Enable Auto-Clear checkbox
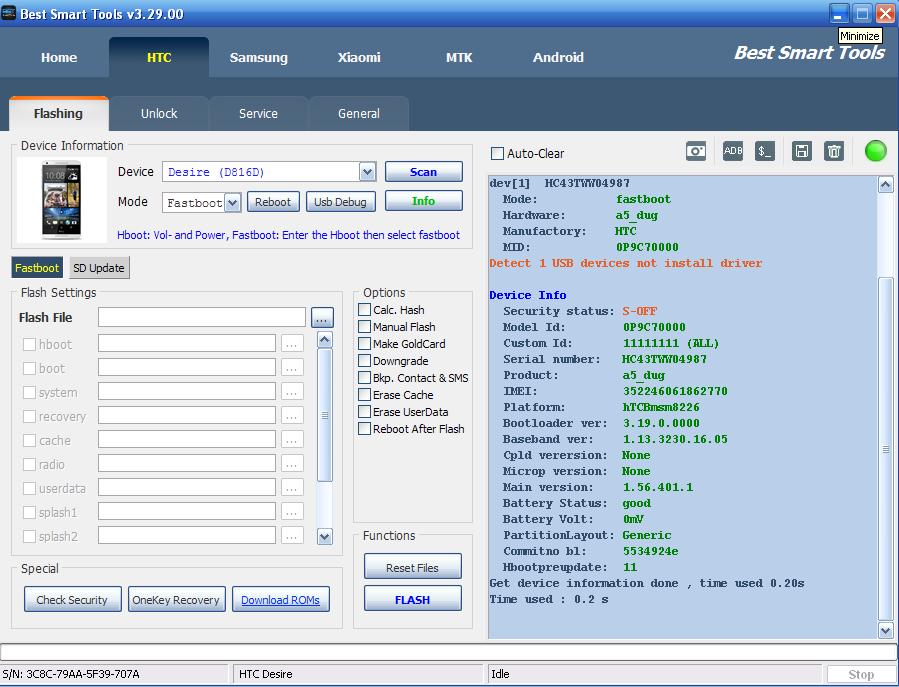 click(x=498, y=154)
